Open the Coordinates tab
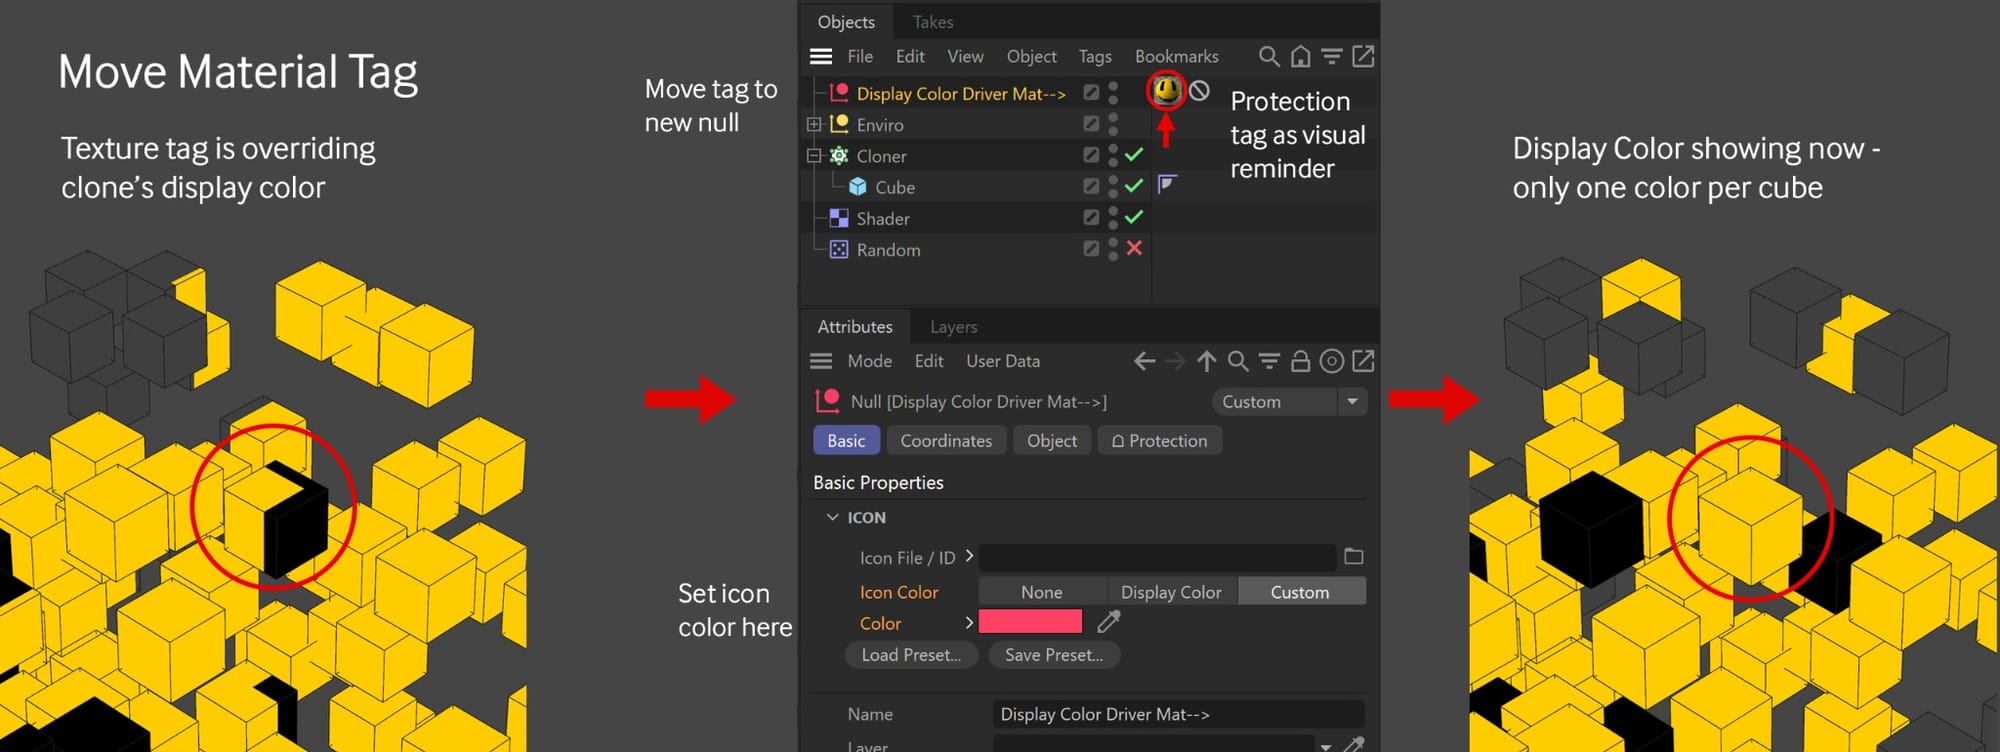 point(946,441)
